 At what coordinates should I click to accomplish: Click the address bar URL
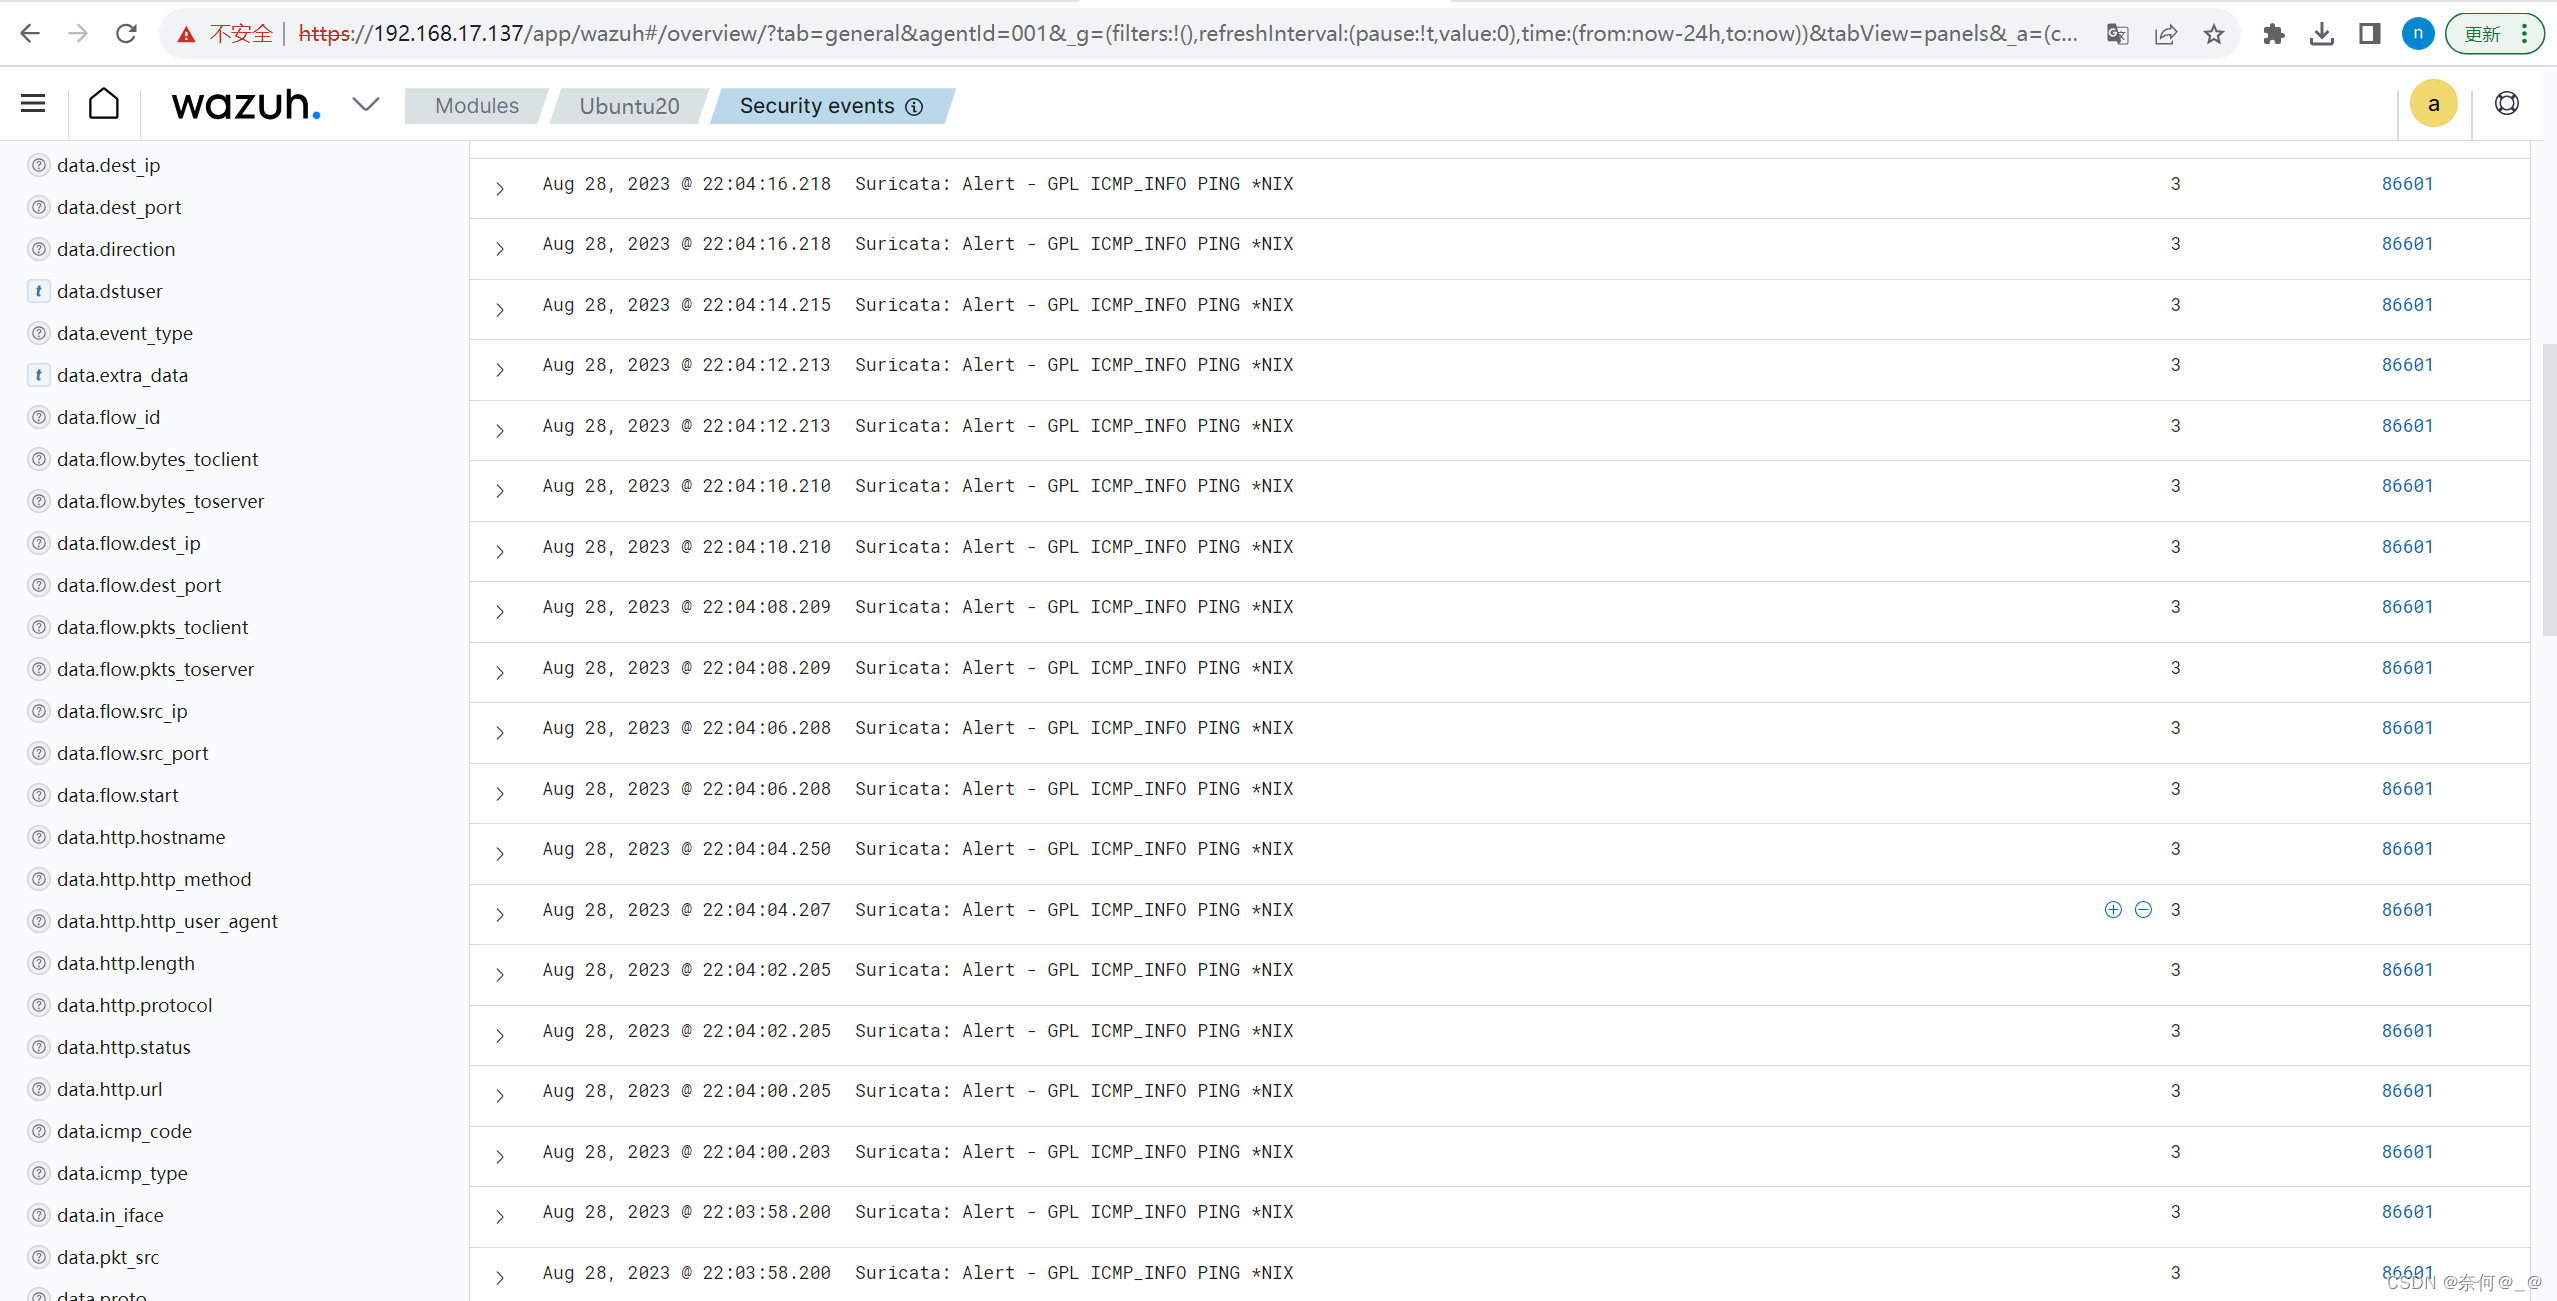1188,34
